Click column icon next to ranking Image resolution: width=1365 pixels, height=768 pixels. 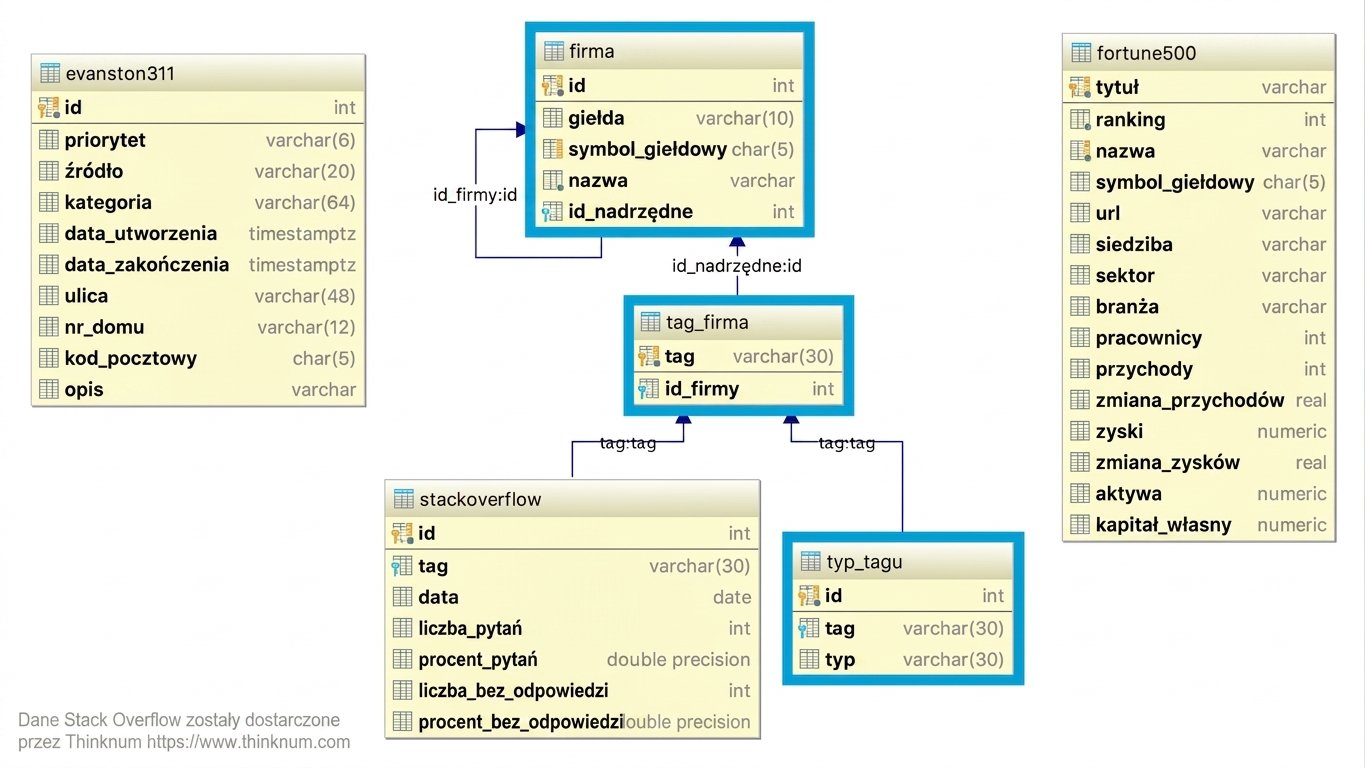point(1080,120)
